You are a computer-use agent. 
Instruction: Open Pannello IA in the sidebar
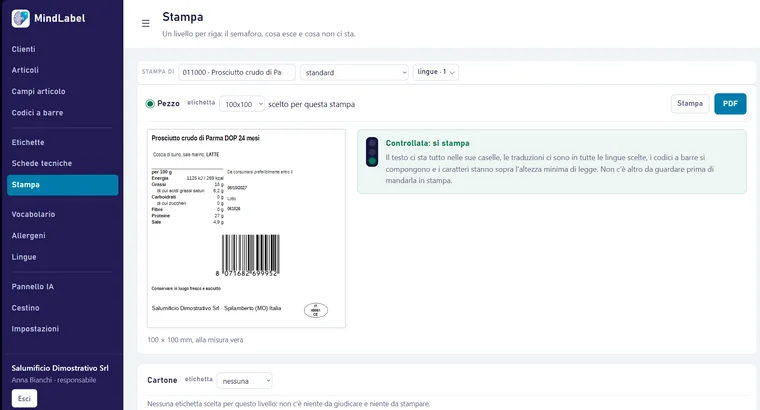(x=33, y=286)
